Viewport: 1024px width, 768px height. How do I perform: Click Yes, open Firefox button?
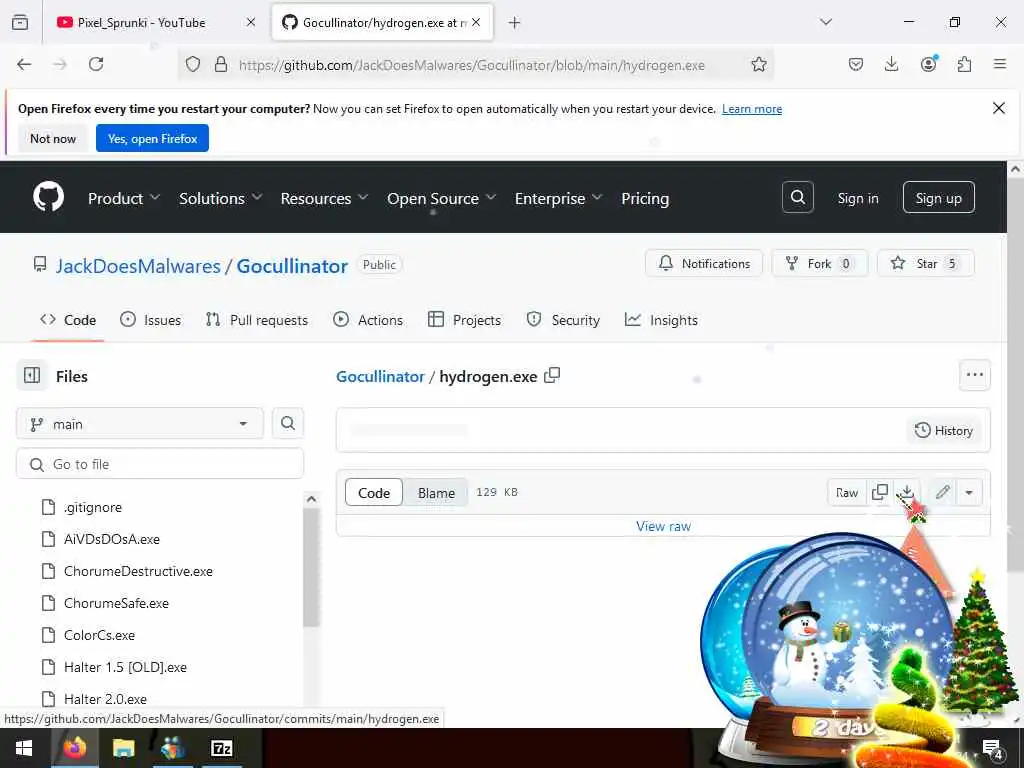point(152,138)
